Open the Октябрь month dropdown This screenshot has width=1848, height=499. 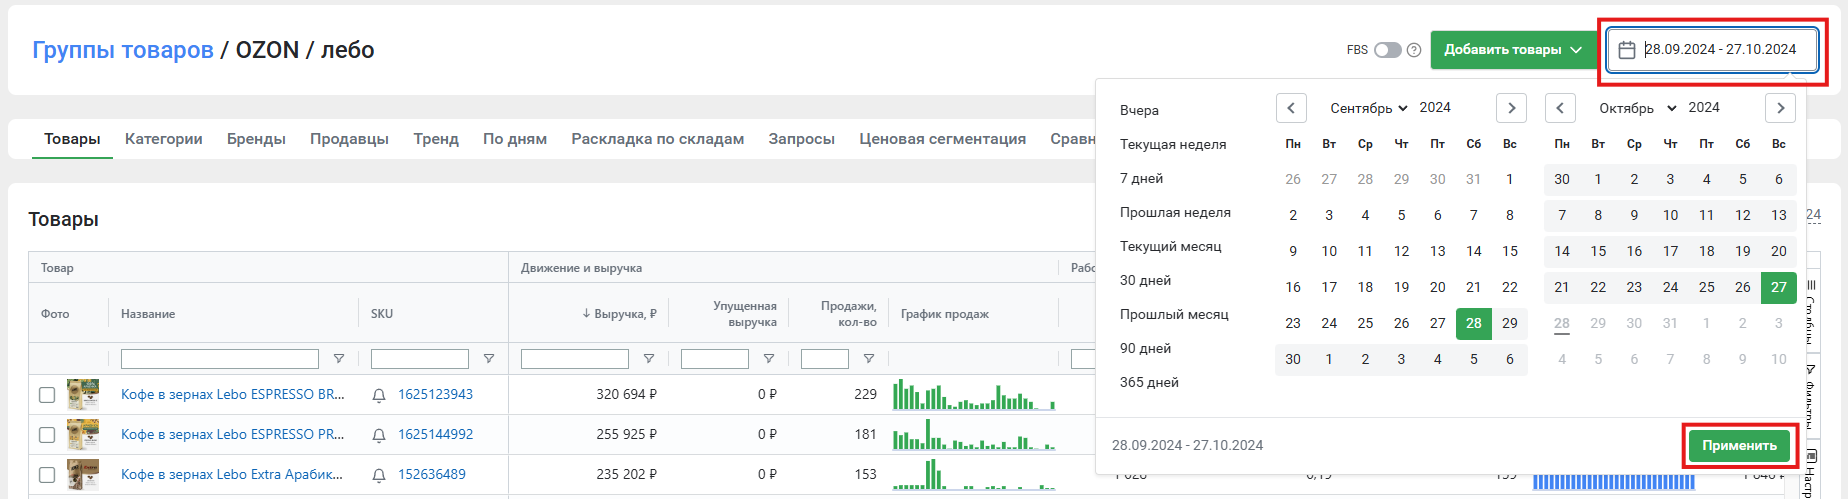coord(1637,108)
